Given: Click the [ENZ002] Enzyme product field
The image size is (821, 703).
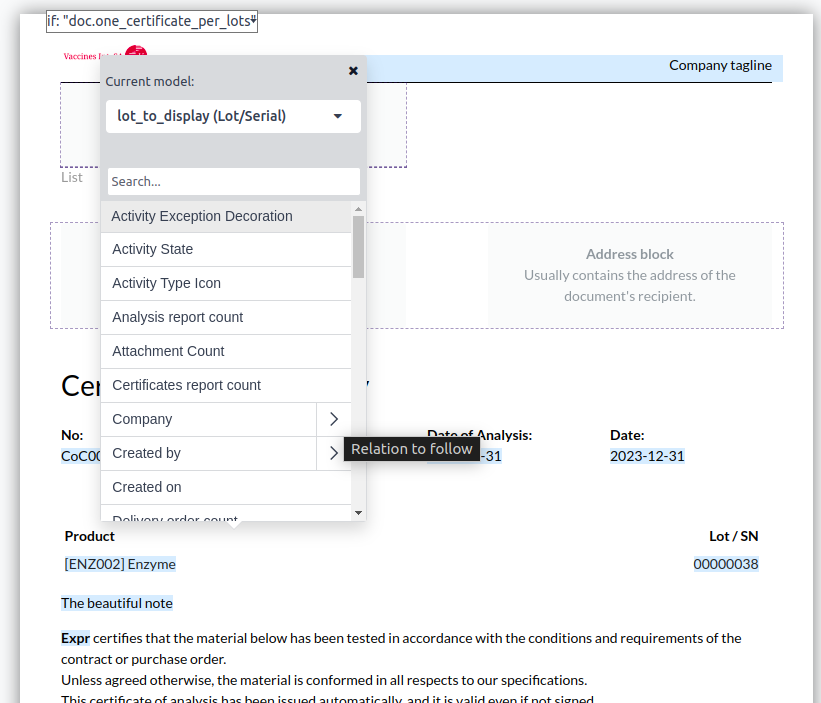Looking at the screenshot, I should point(120,564).
